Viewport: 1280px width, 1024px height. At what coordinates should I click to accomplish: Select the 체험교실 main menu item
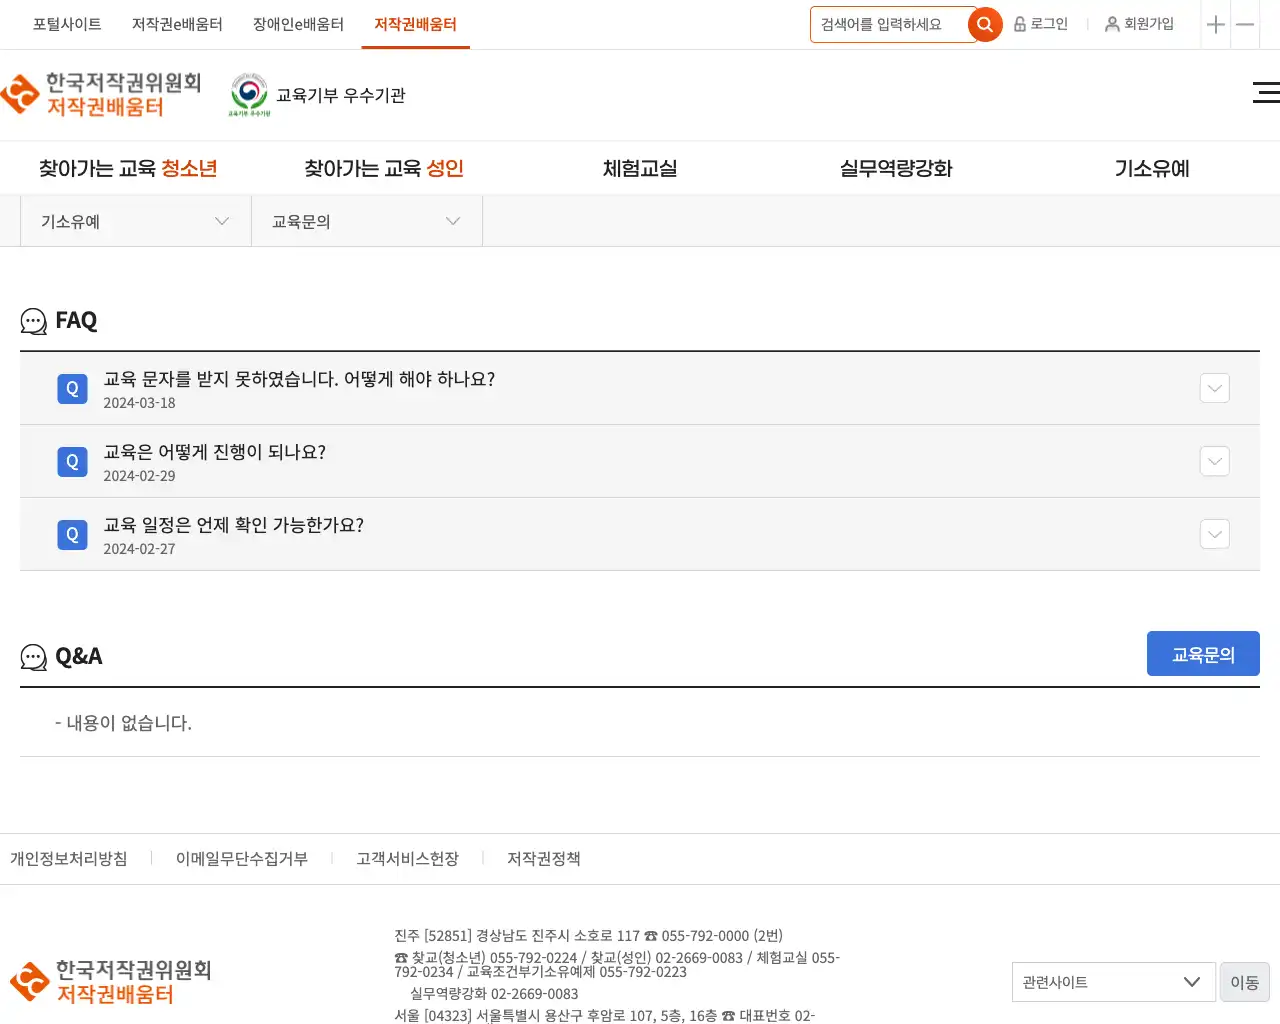coord(640,169)
